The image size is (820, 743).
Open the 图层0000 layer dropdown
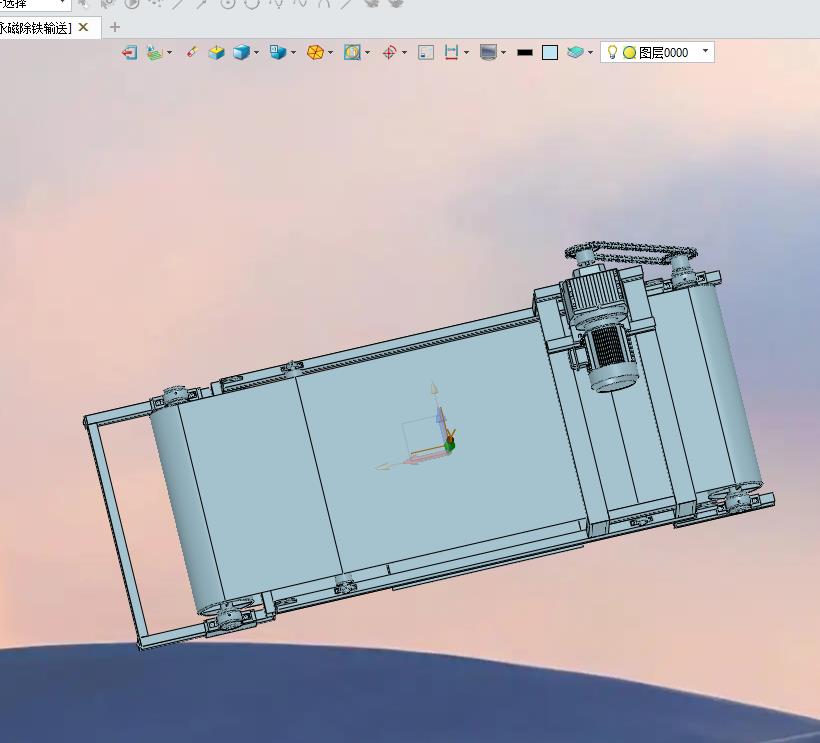[705, 51]
